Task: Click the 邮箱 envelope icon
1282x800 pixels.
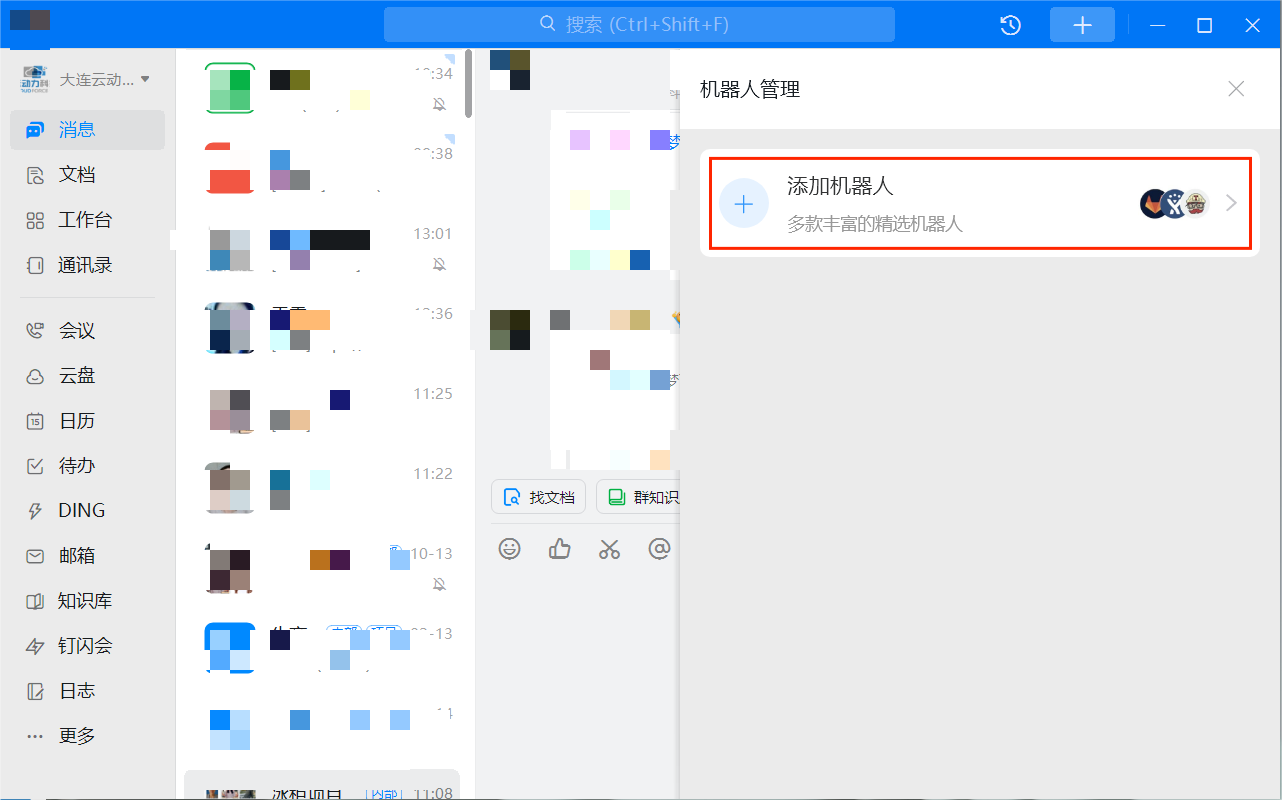Action: (35, 556)
